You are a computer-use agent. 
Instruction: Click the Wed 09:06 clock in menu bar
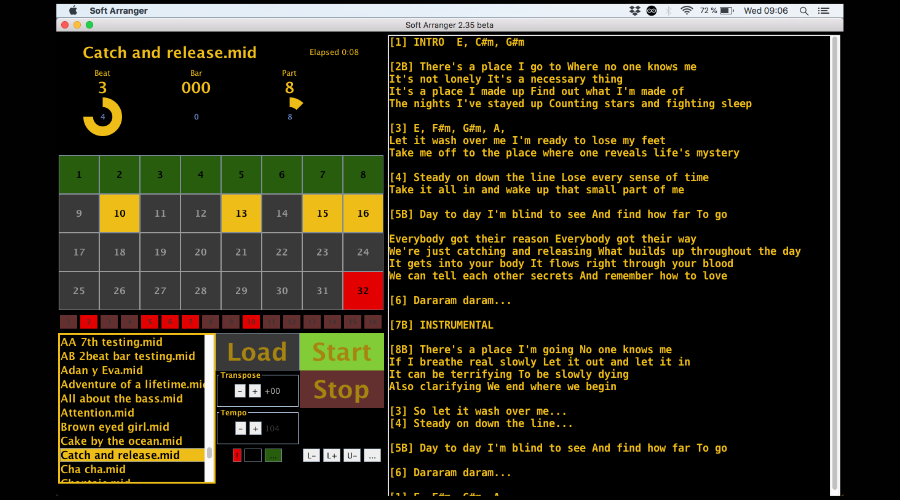(766, 10)
